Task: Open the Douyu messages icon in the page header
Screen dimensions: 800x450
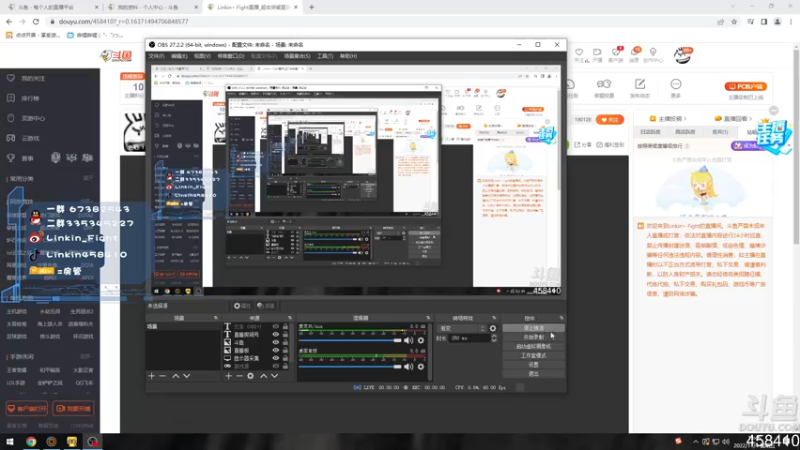Action: [x=635, y=55]
